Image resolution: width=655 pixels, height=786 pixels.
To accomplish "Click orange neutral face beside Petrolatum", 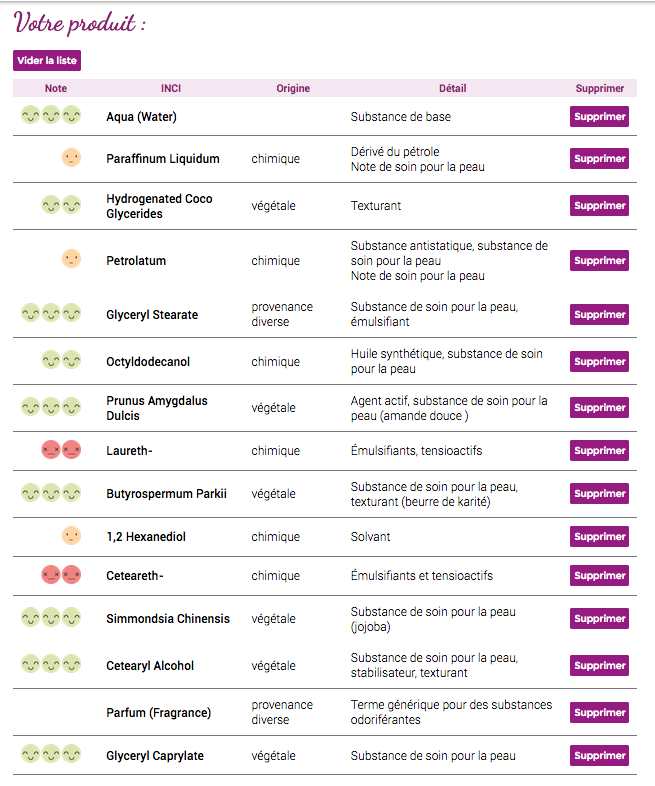I will (x=71, y=260).
